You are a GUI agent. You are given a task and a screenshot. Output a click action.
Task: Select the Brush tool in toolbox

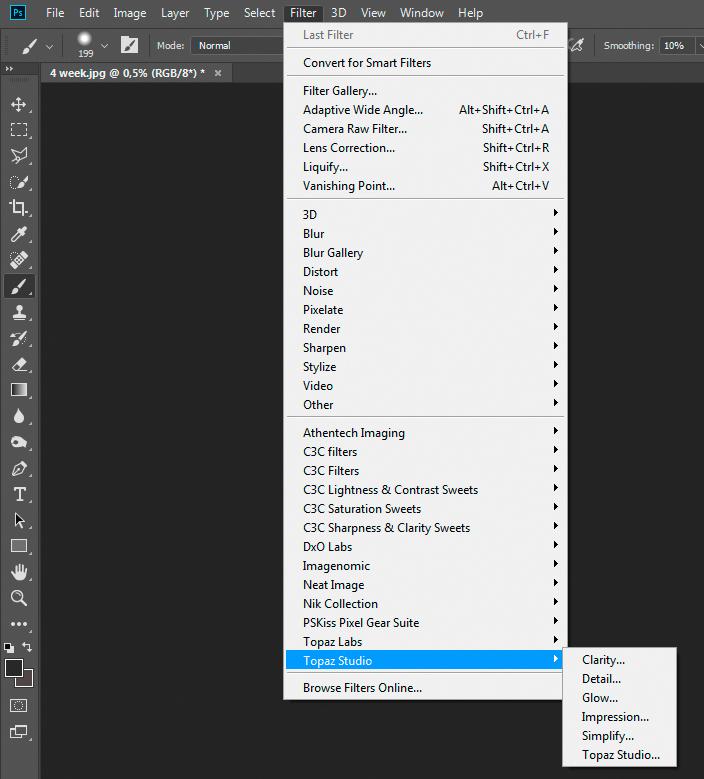point(19,286)
